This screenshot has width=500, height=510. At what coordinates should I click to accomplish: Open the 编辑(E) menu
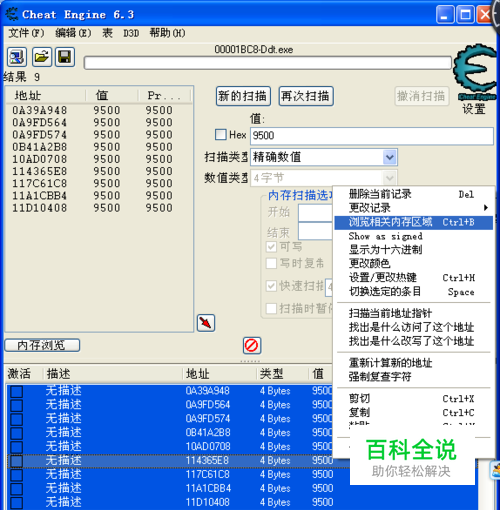73,33
